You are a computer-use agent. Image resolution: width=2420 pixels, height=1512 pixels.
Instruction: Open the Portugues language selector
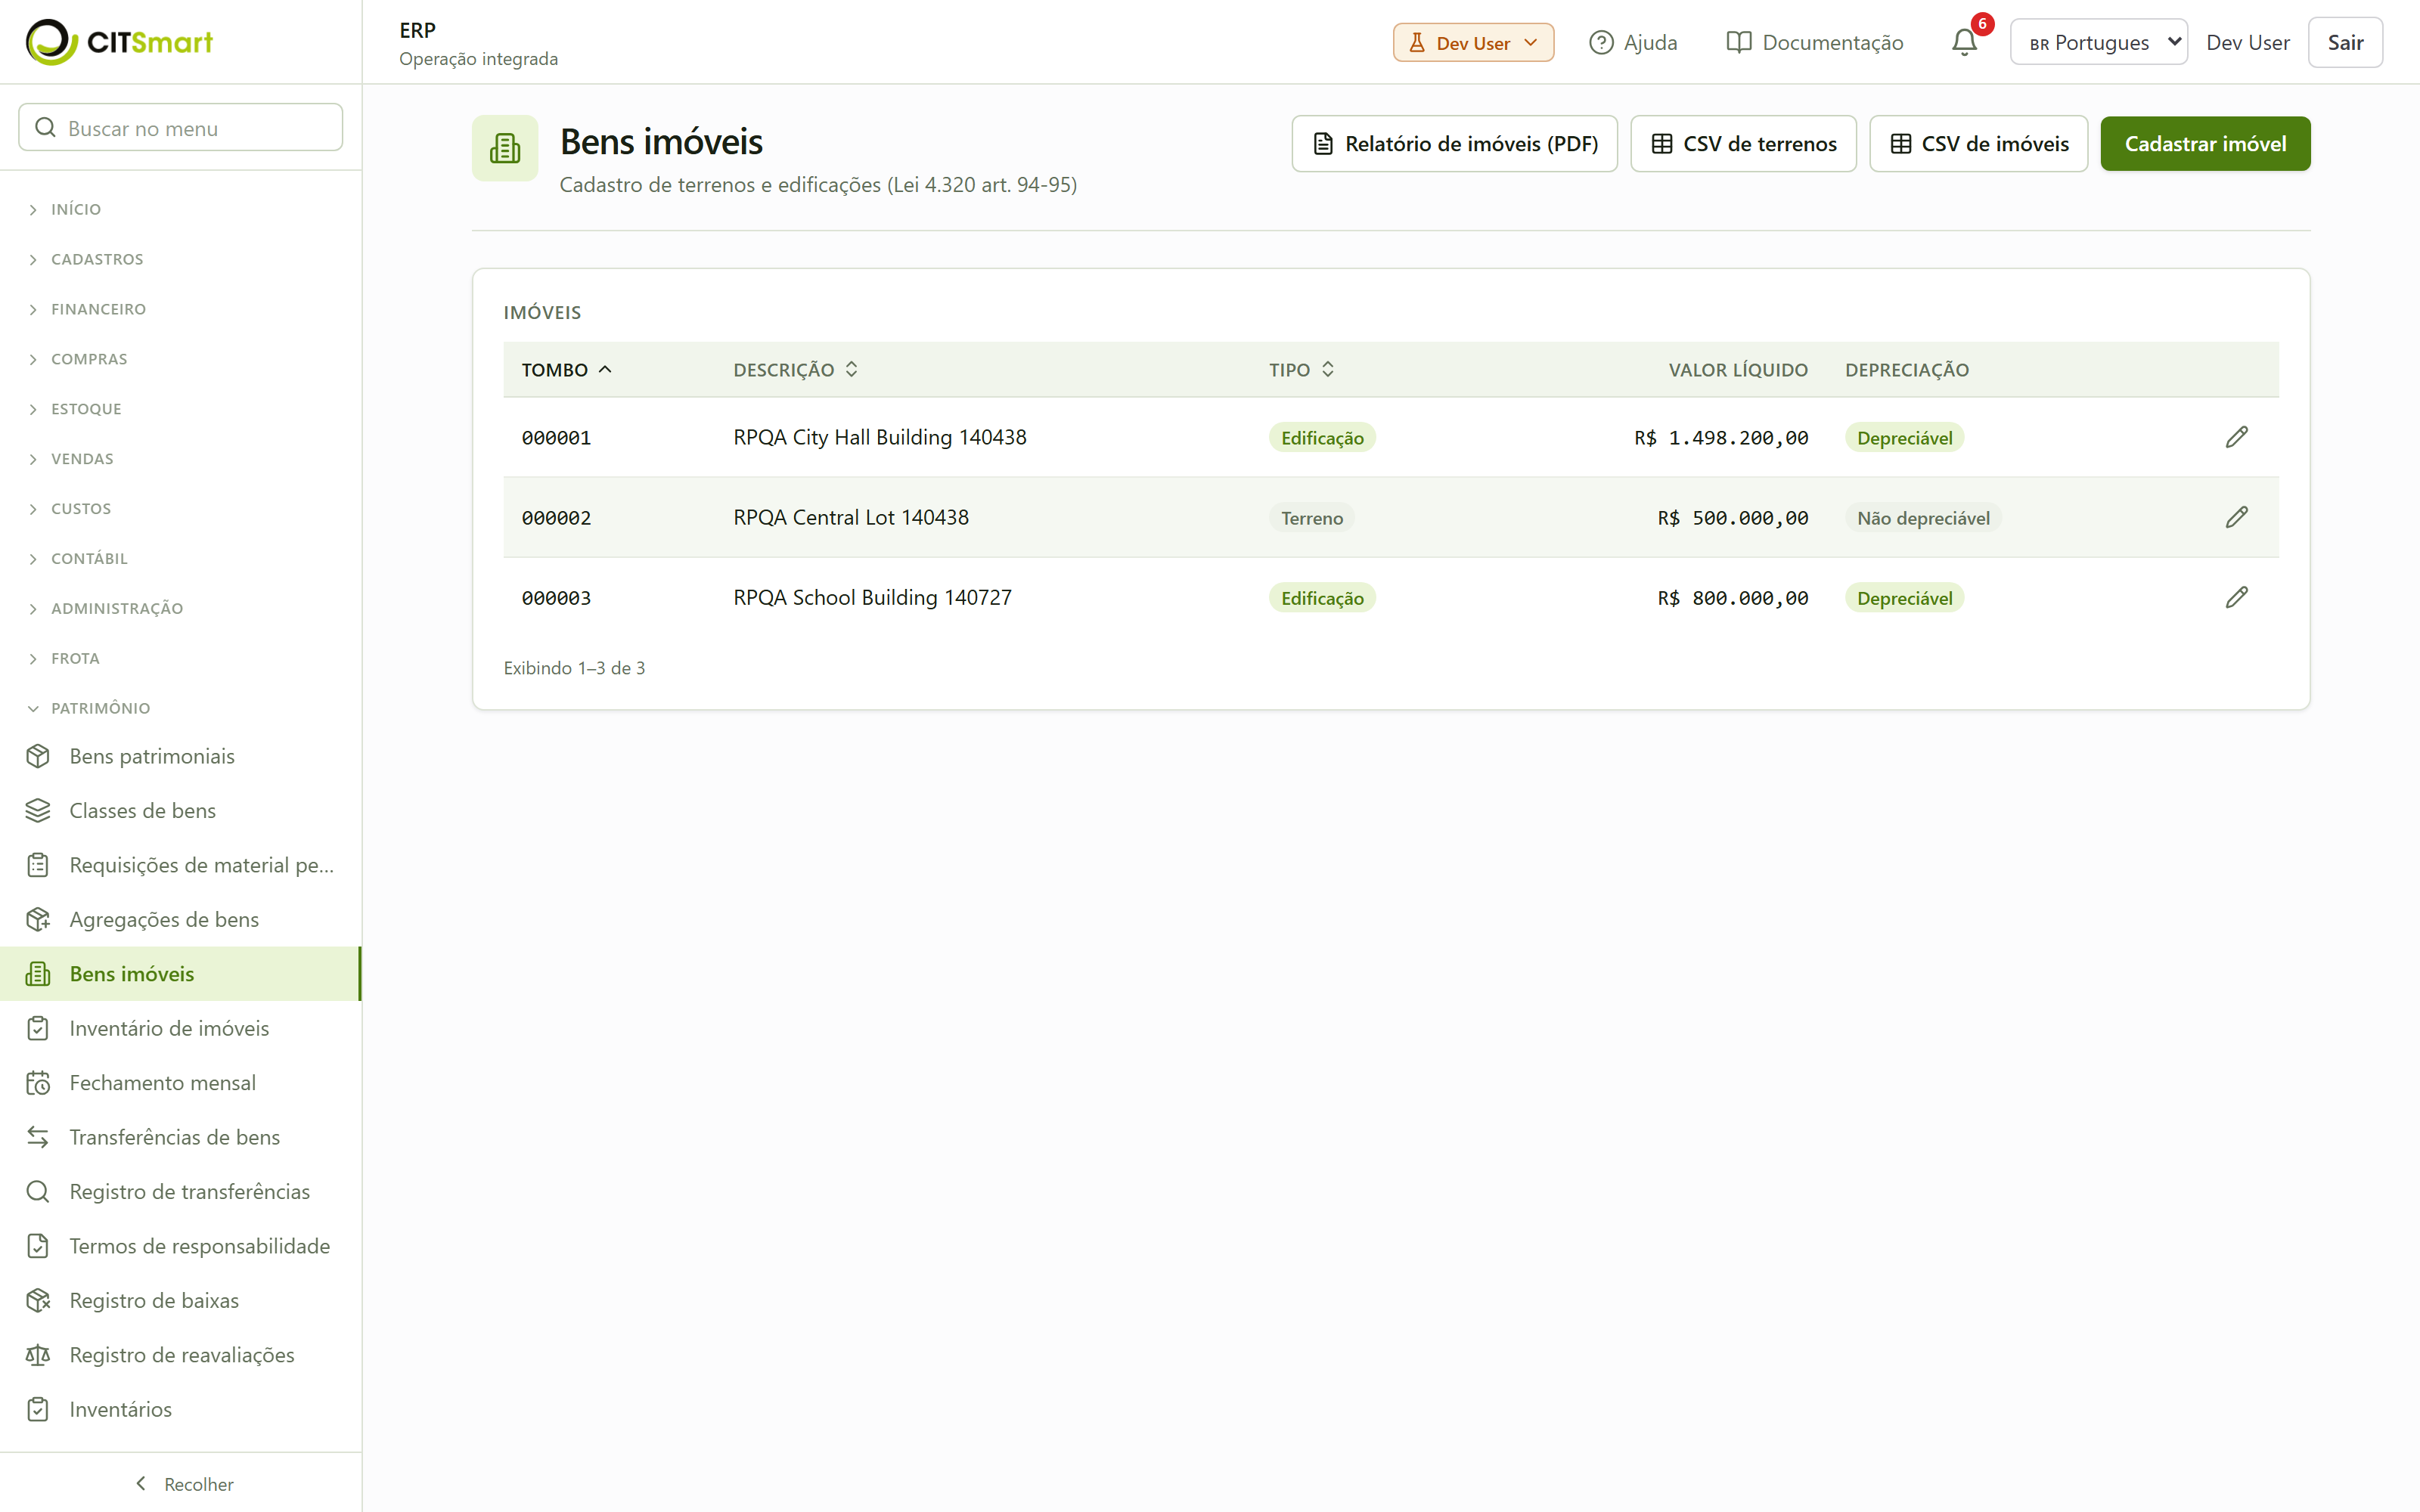2098,42
